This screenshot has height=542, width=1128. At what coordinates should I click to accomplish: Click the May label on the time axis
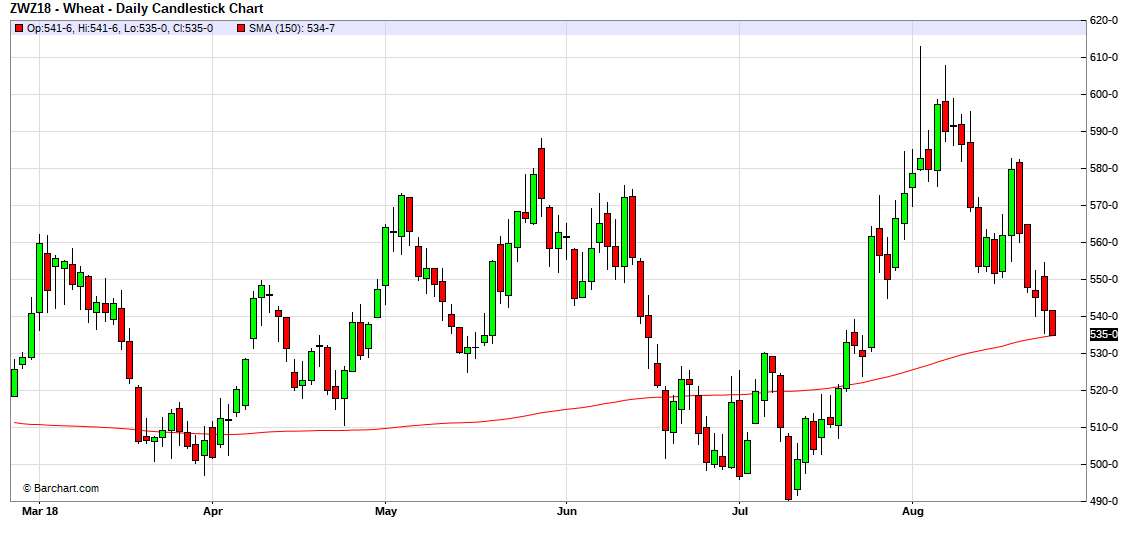pos(386,511)
